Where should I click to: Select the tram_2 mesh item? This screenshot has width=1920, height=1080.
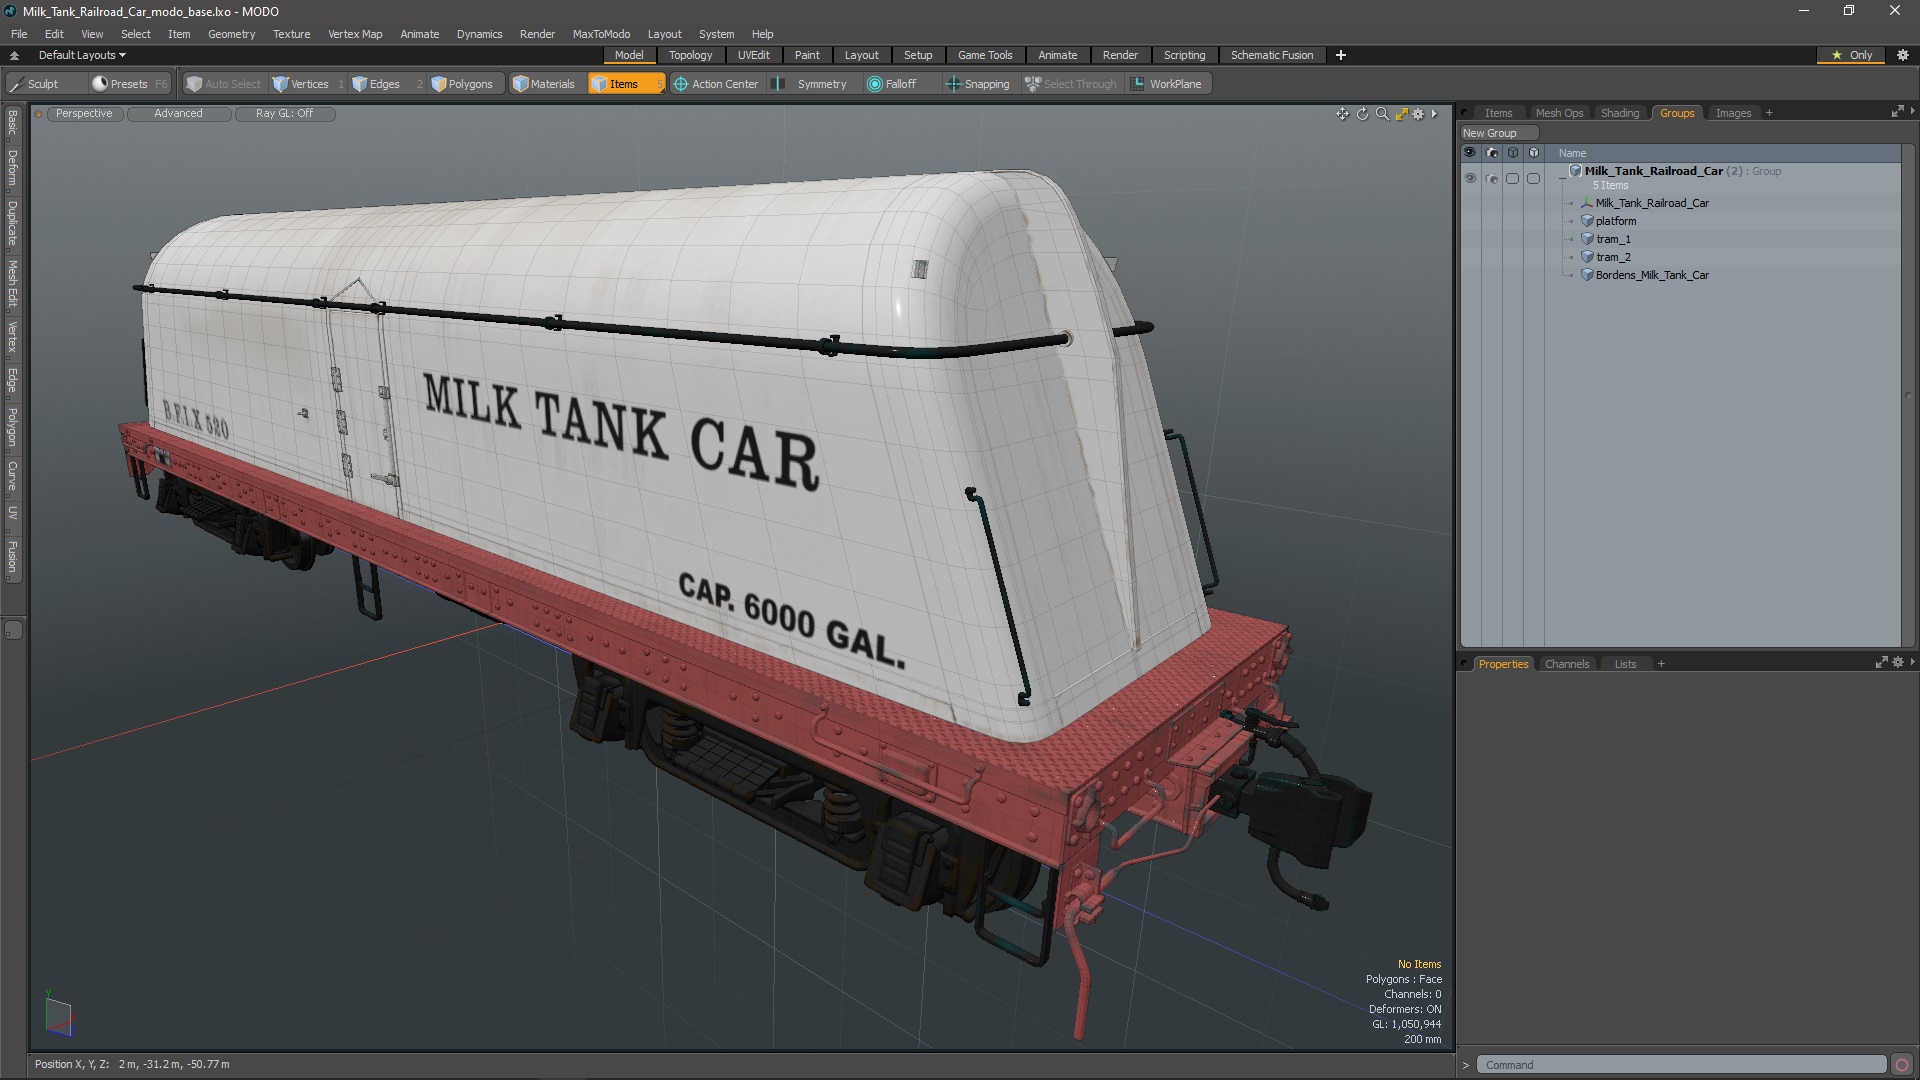click(x=1612, y=257)
